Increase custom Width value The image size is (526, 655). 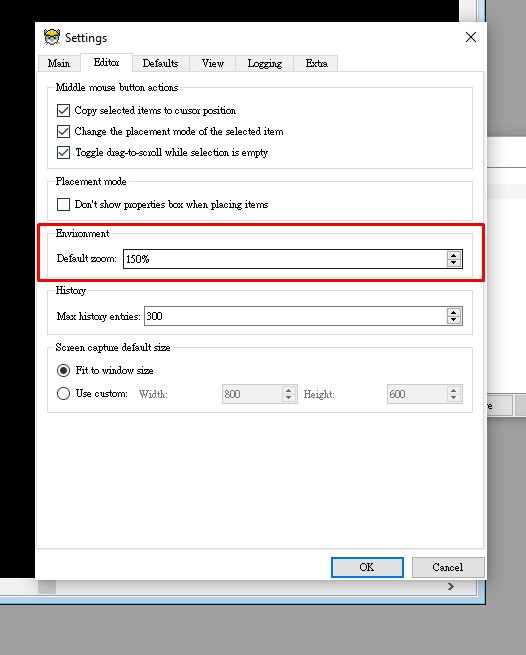(289, 390)
